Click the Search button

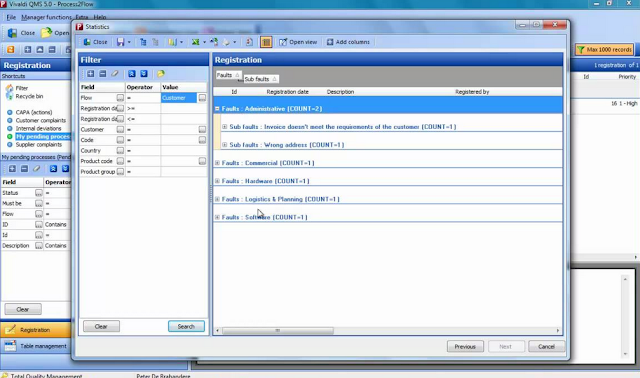point(186,327)
